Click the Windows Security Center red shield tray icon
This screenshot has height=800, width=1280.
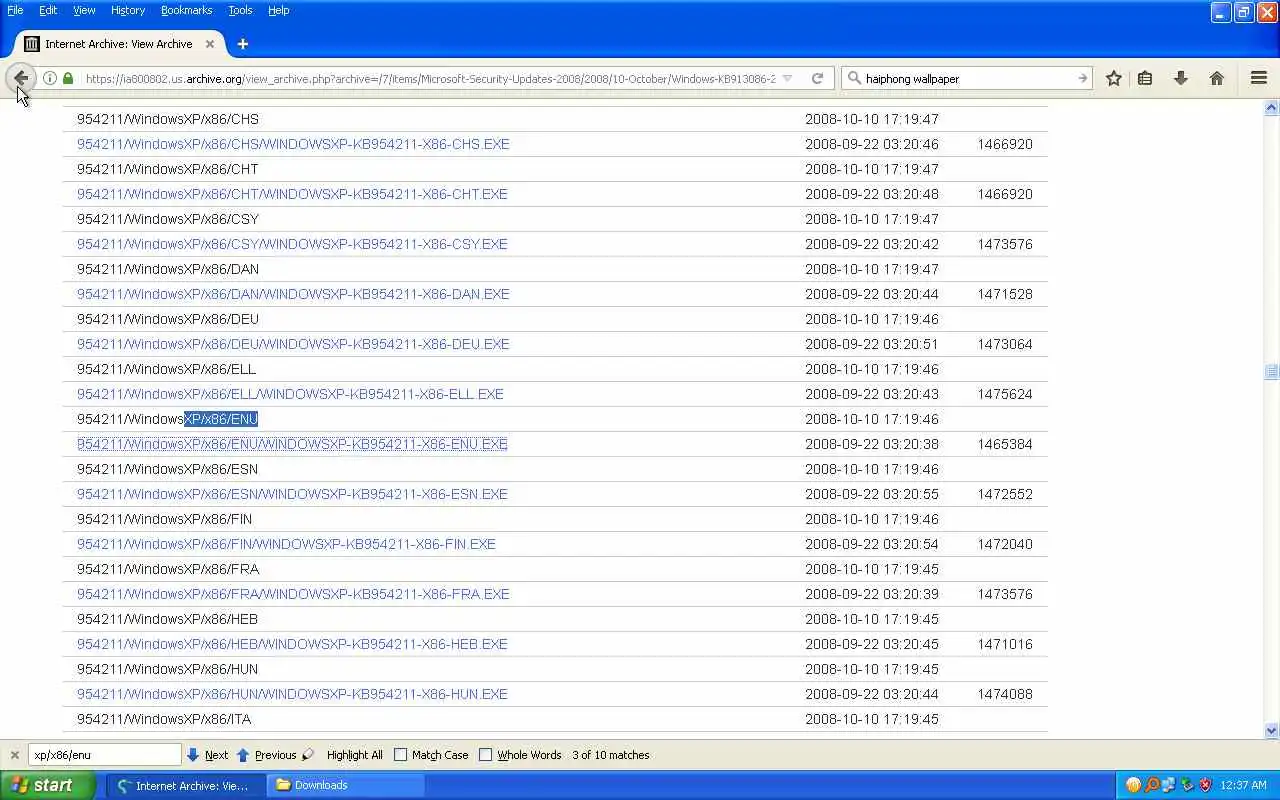tap(1205, 785)
